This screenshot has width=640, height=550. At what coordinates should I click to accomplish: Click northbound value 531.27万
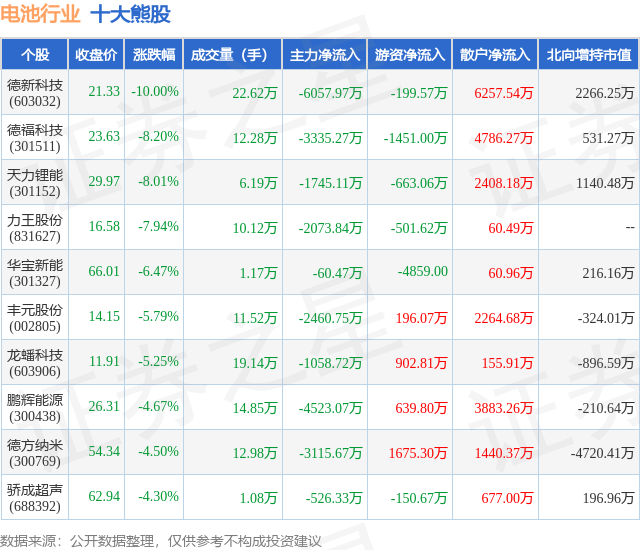click(608, 138)
